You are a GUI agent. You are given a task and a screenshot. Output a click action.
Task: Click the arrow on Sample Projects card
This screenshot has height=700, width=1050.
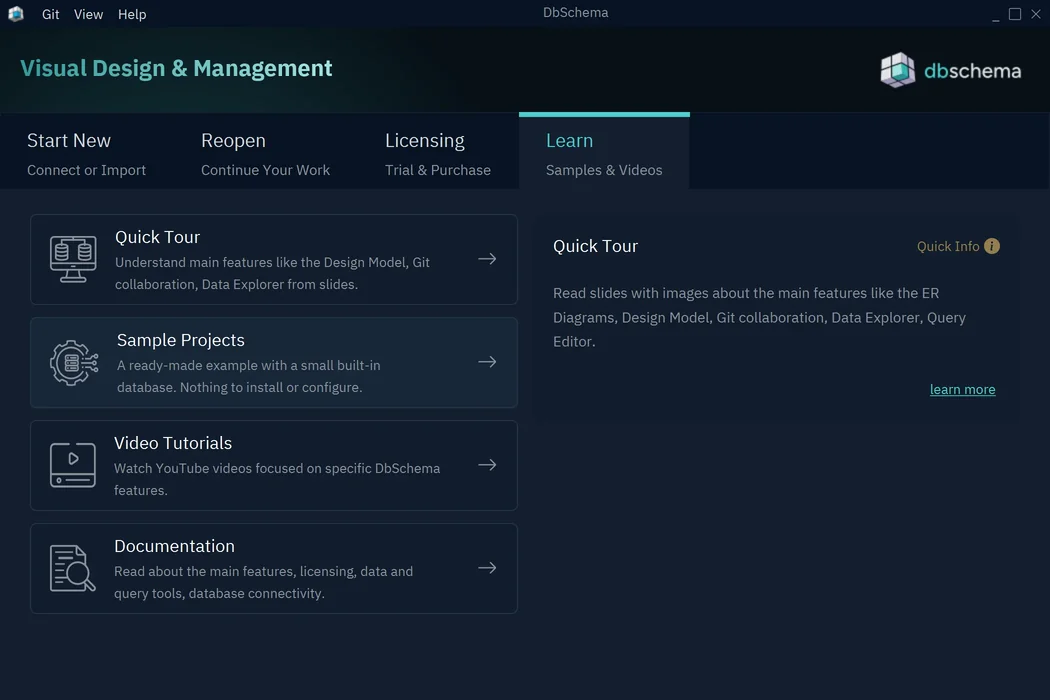point(488,362)
